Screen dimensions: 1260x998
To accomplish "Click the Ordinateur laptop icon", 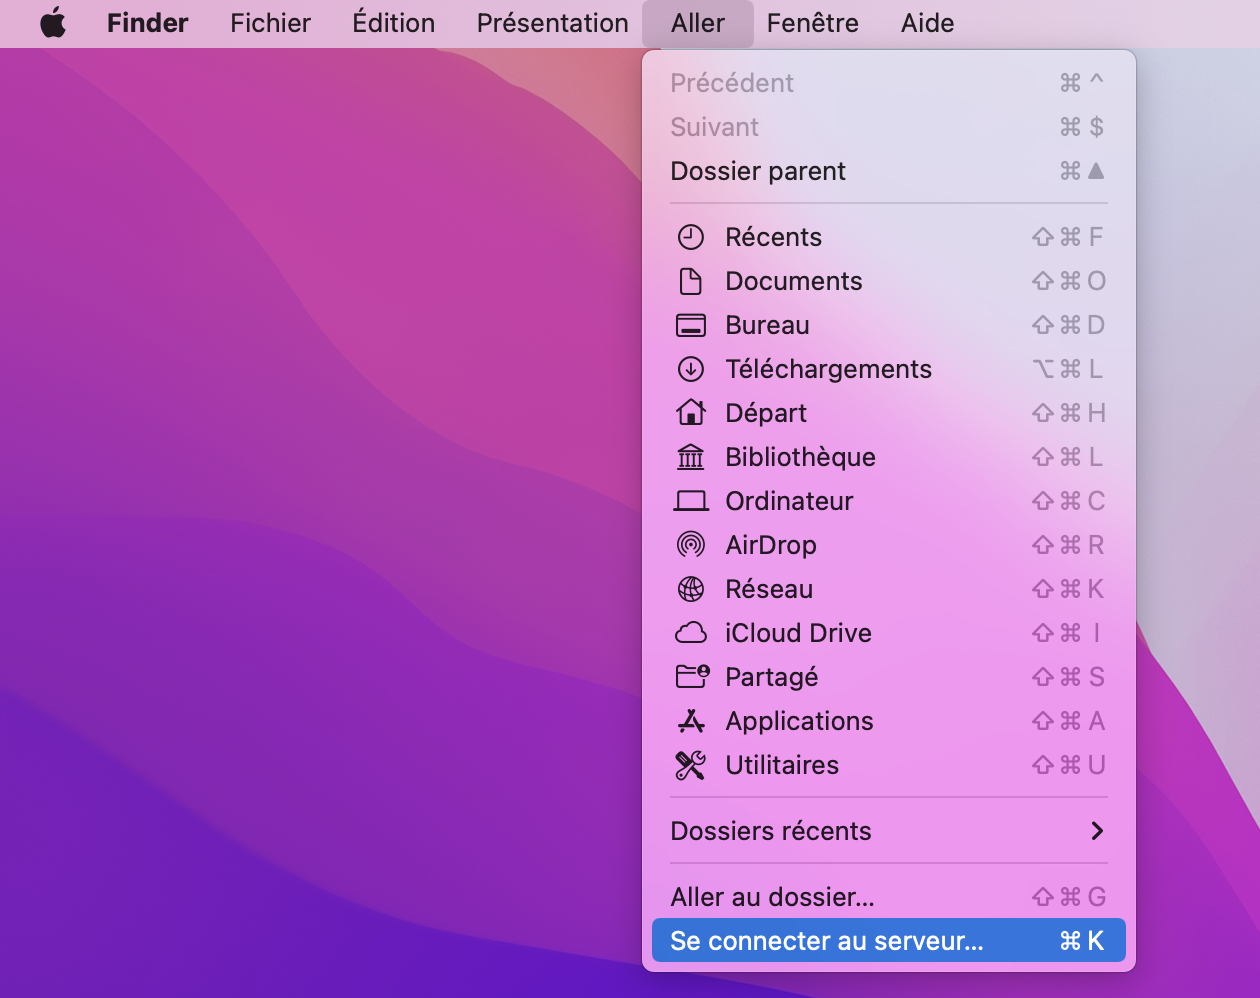I will [691, 501].
